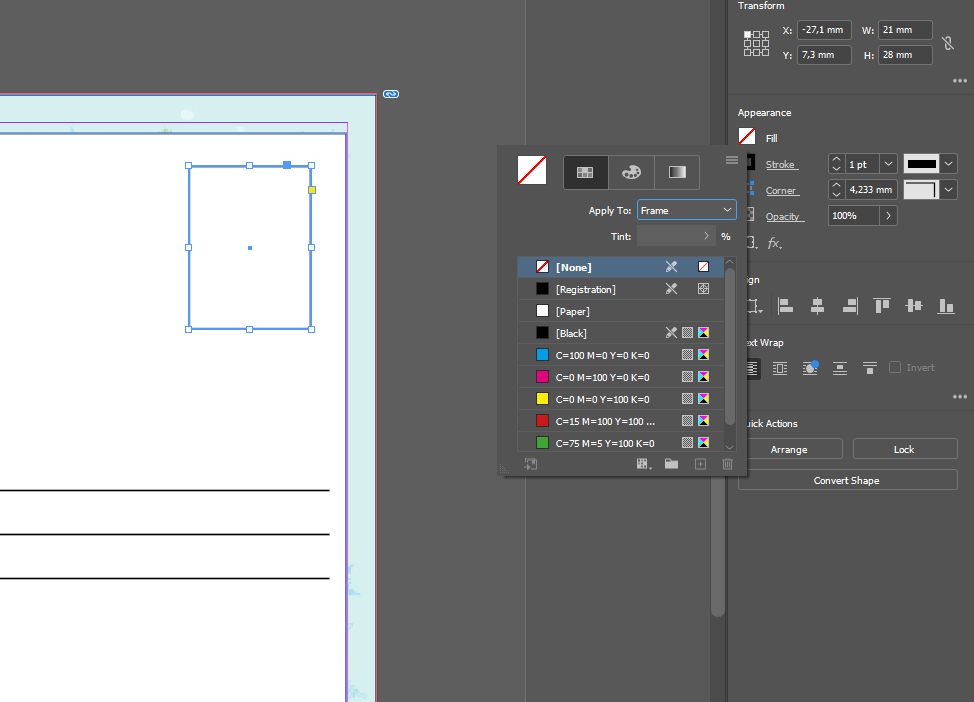Image resolution: width=974 pixels, height=702 pixels.
Task: Set center reference point in Transform proxy
Action: point(756,42)
